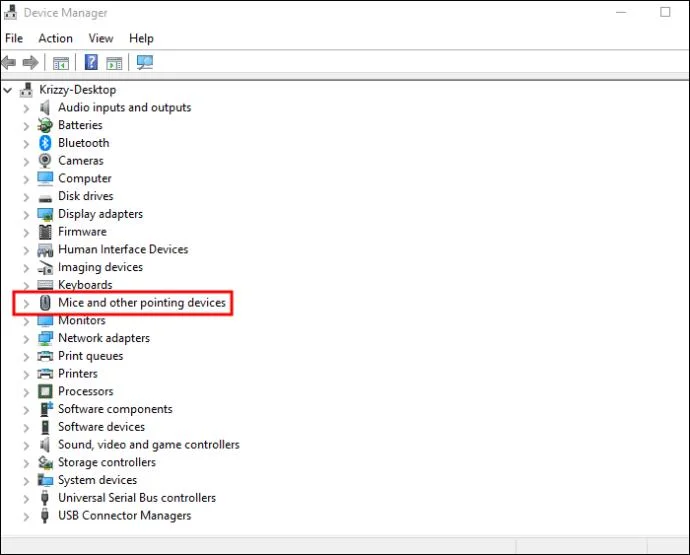Minimize the Device Manager window
690x555 pixels.
click(x=621, y=12)
